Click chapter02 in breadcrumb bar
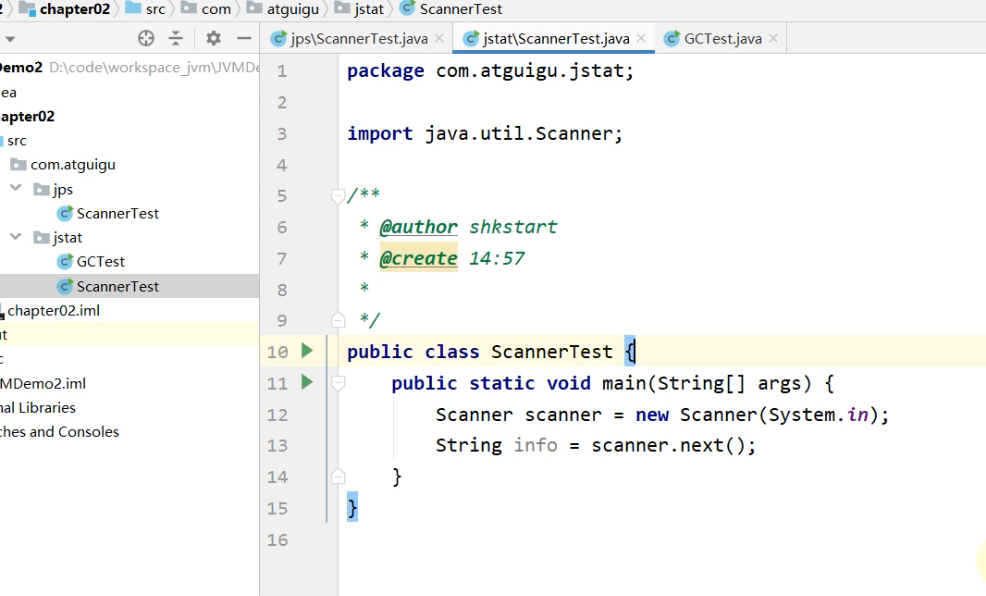This screenshot has width=986, height=596. (74, 9)
